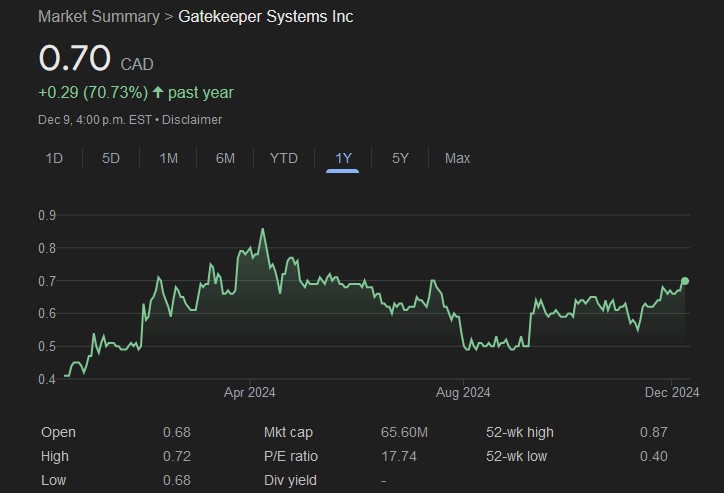This screenshot has width=724, height=493.
Task: Click the upward green arrow icon
Action: [x=158, y=92]
